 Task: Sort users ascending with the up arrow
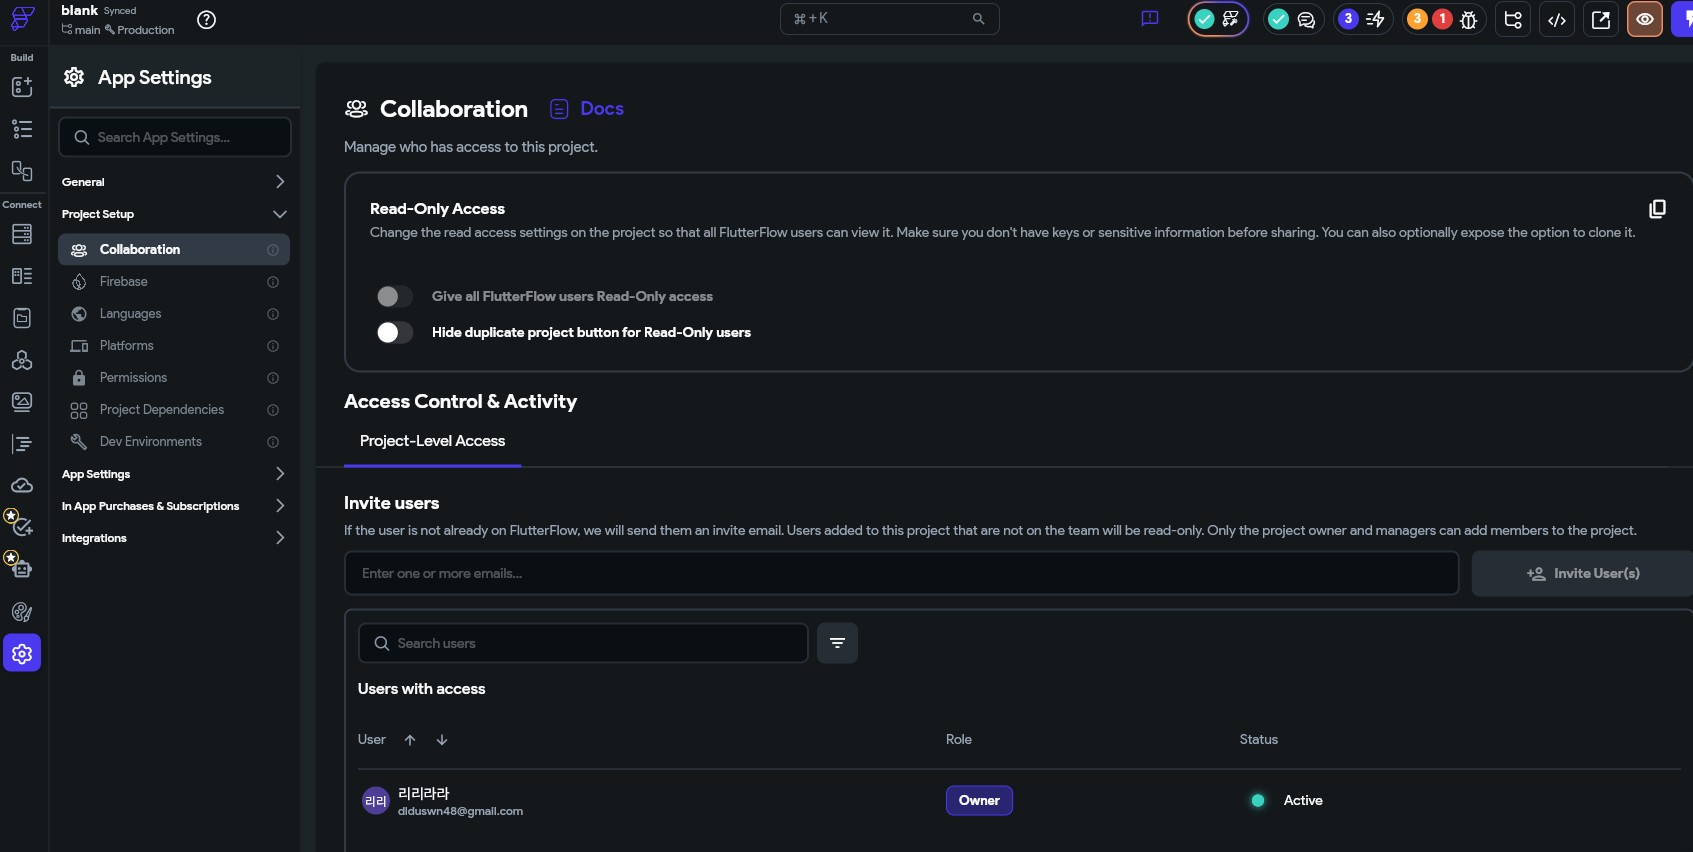click(410, 740)
